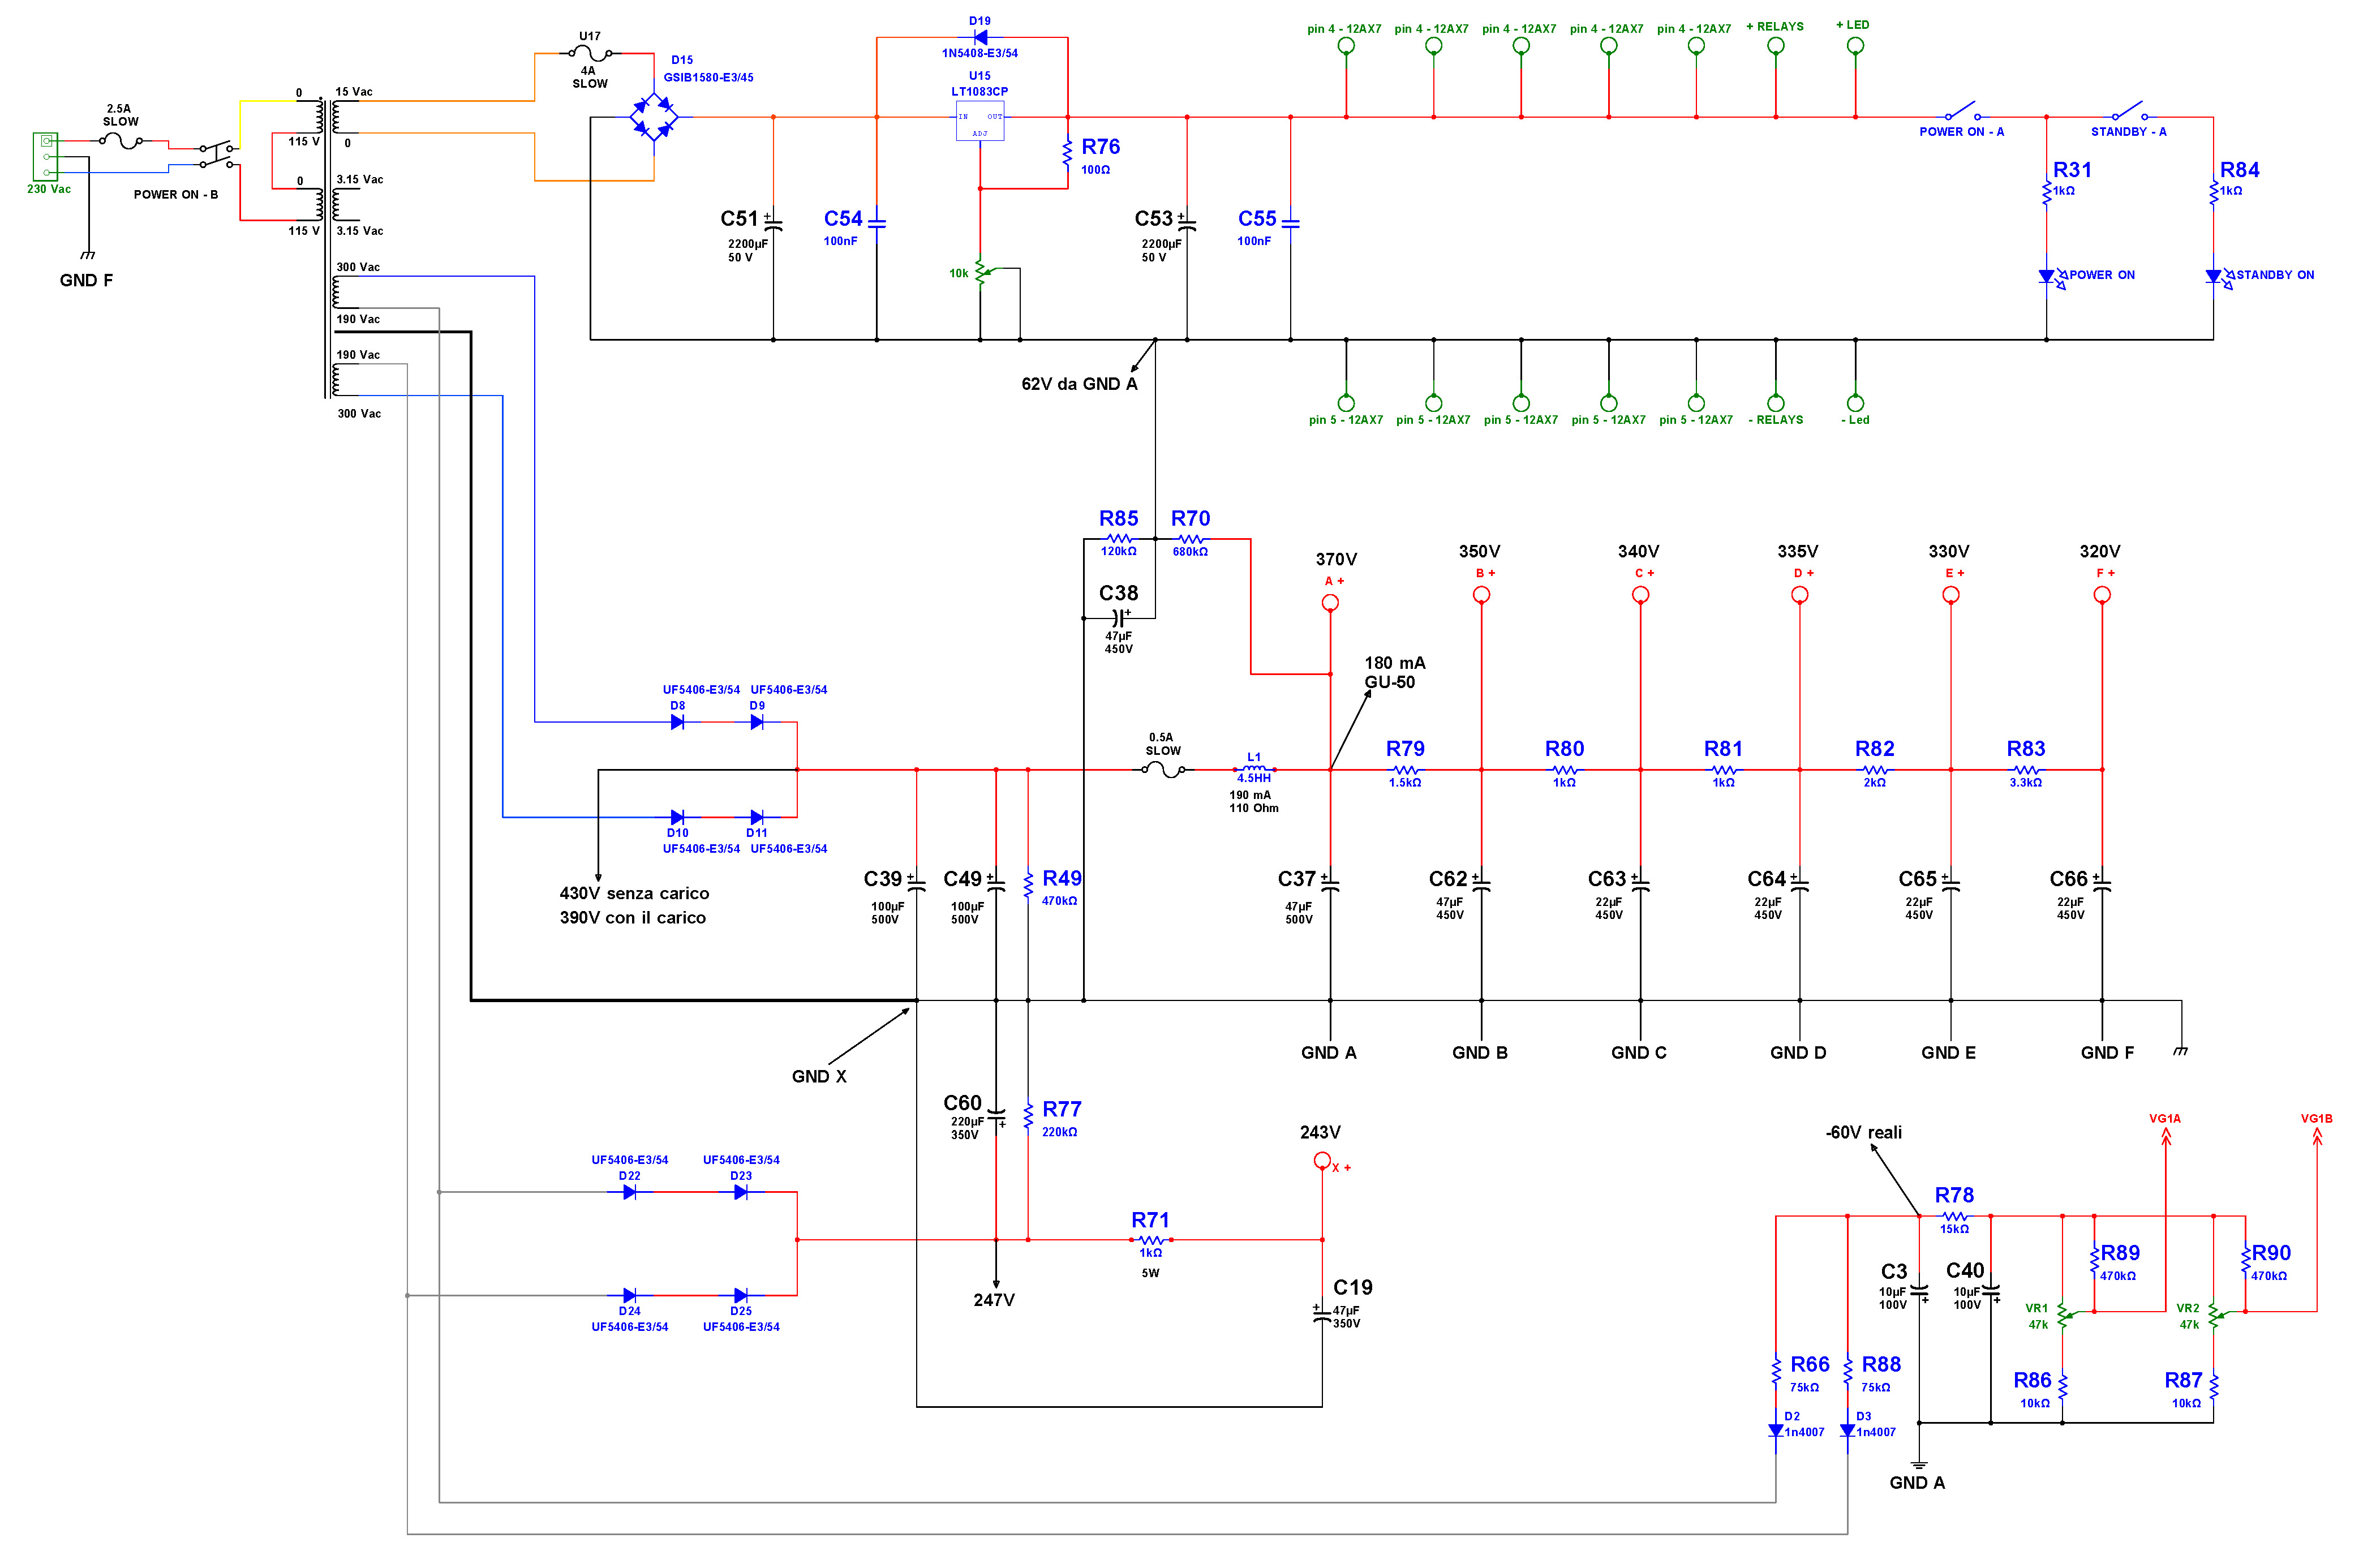Select the + RELAYS terminal circle
This screenshot has width=2376, height=1568.
click(1776, 45)
